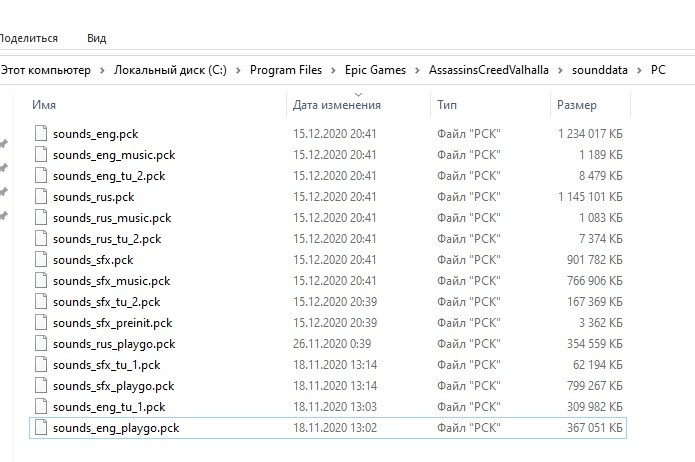
Task: Select file name sounds_rus_playgo.pck
Action: coord(114,344)
